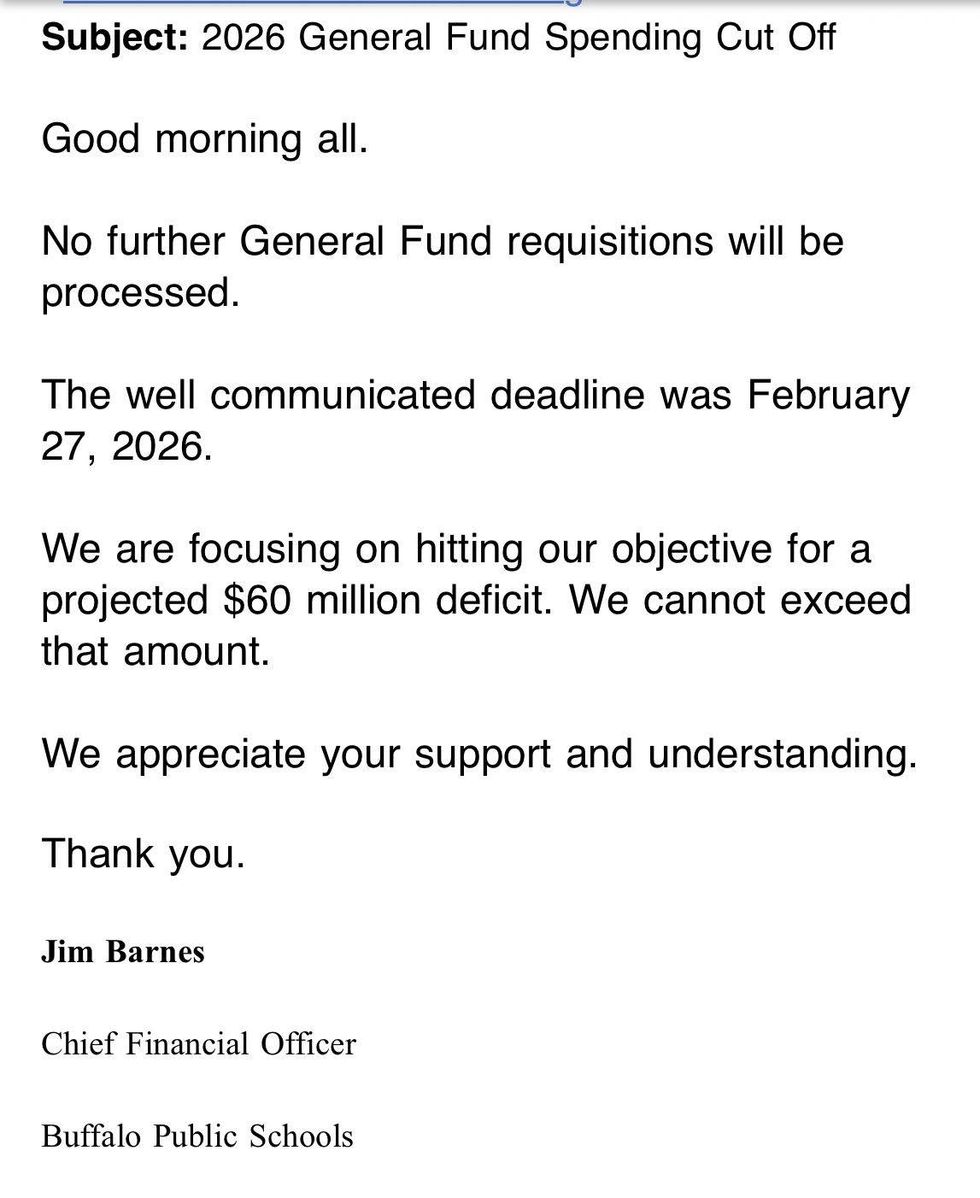
Task: Click the "Chief Financial Officer" title
Action: (199, 1044)
